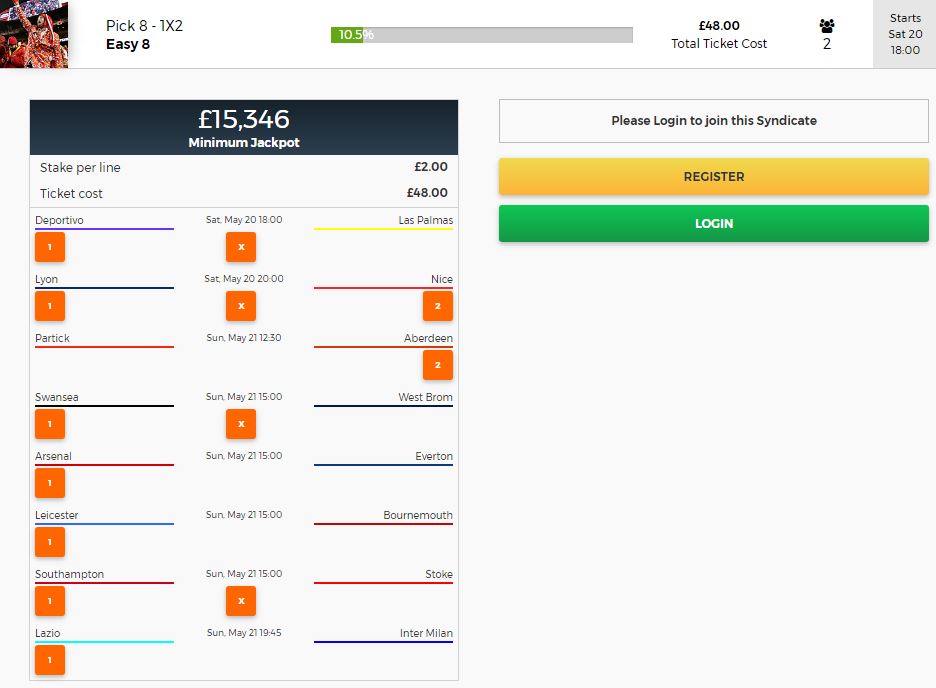936x688 pixels.
Task: Choose home win 1 for Lazio
Action: point(50,660)
